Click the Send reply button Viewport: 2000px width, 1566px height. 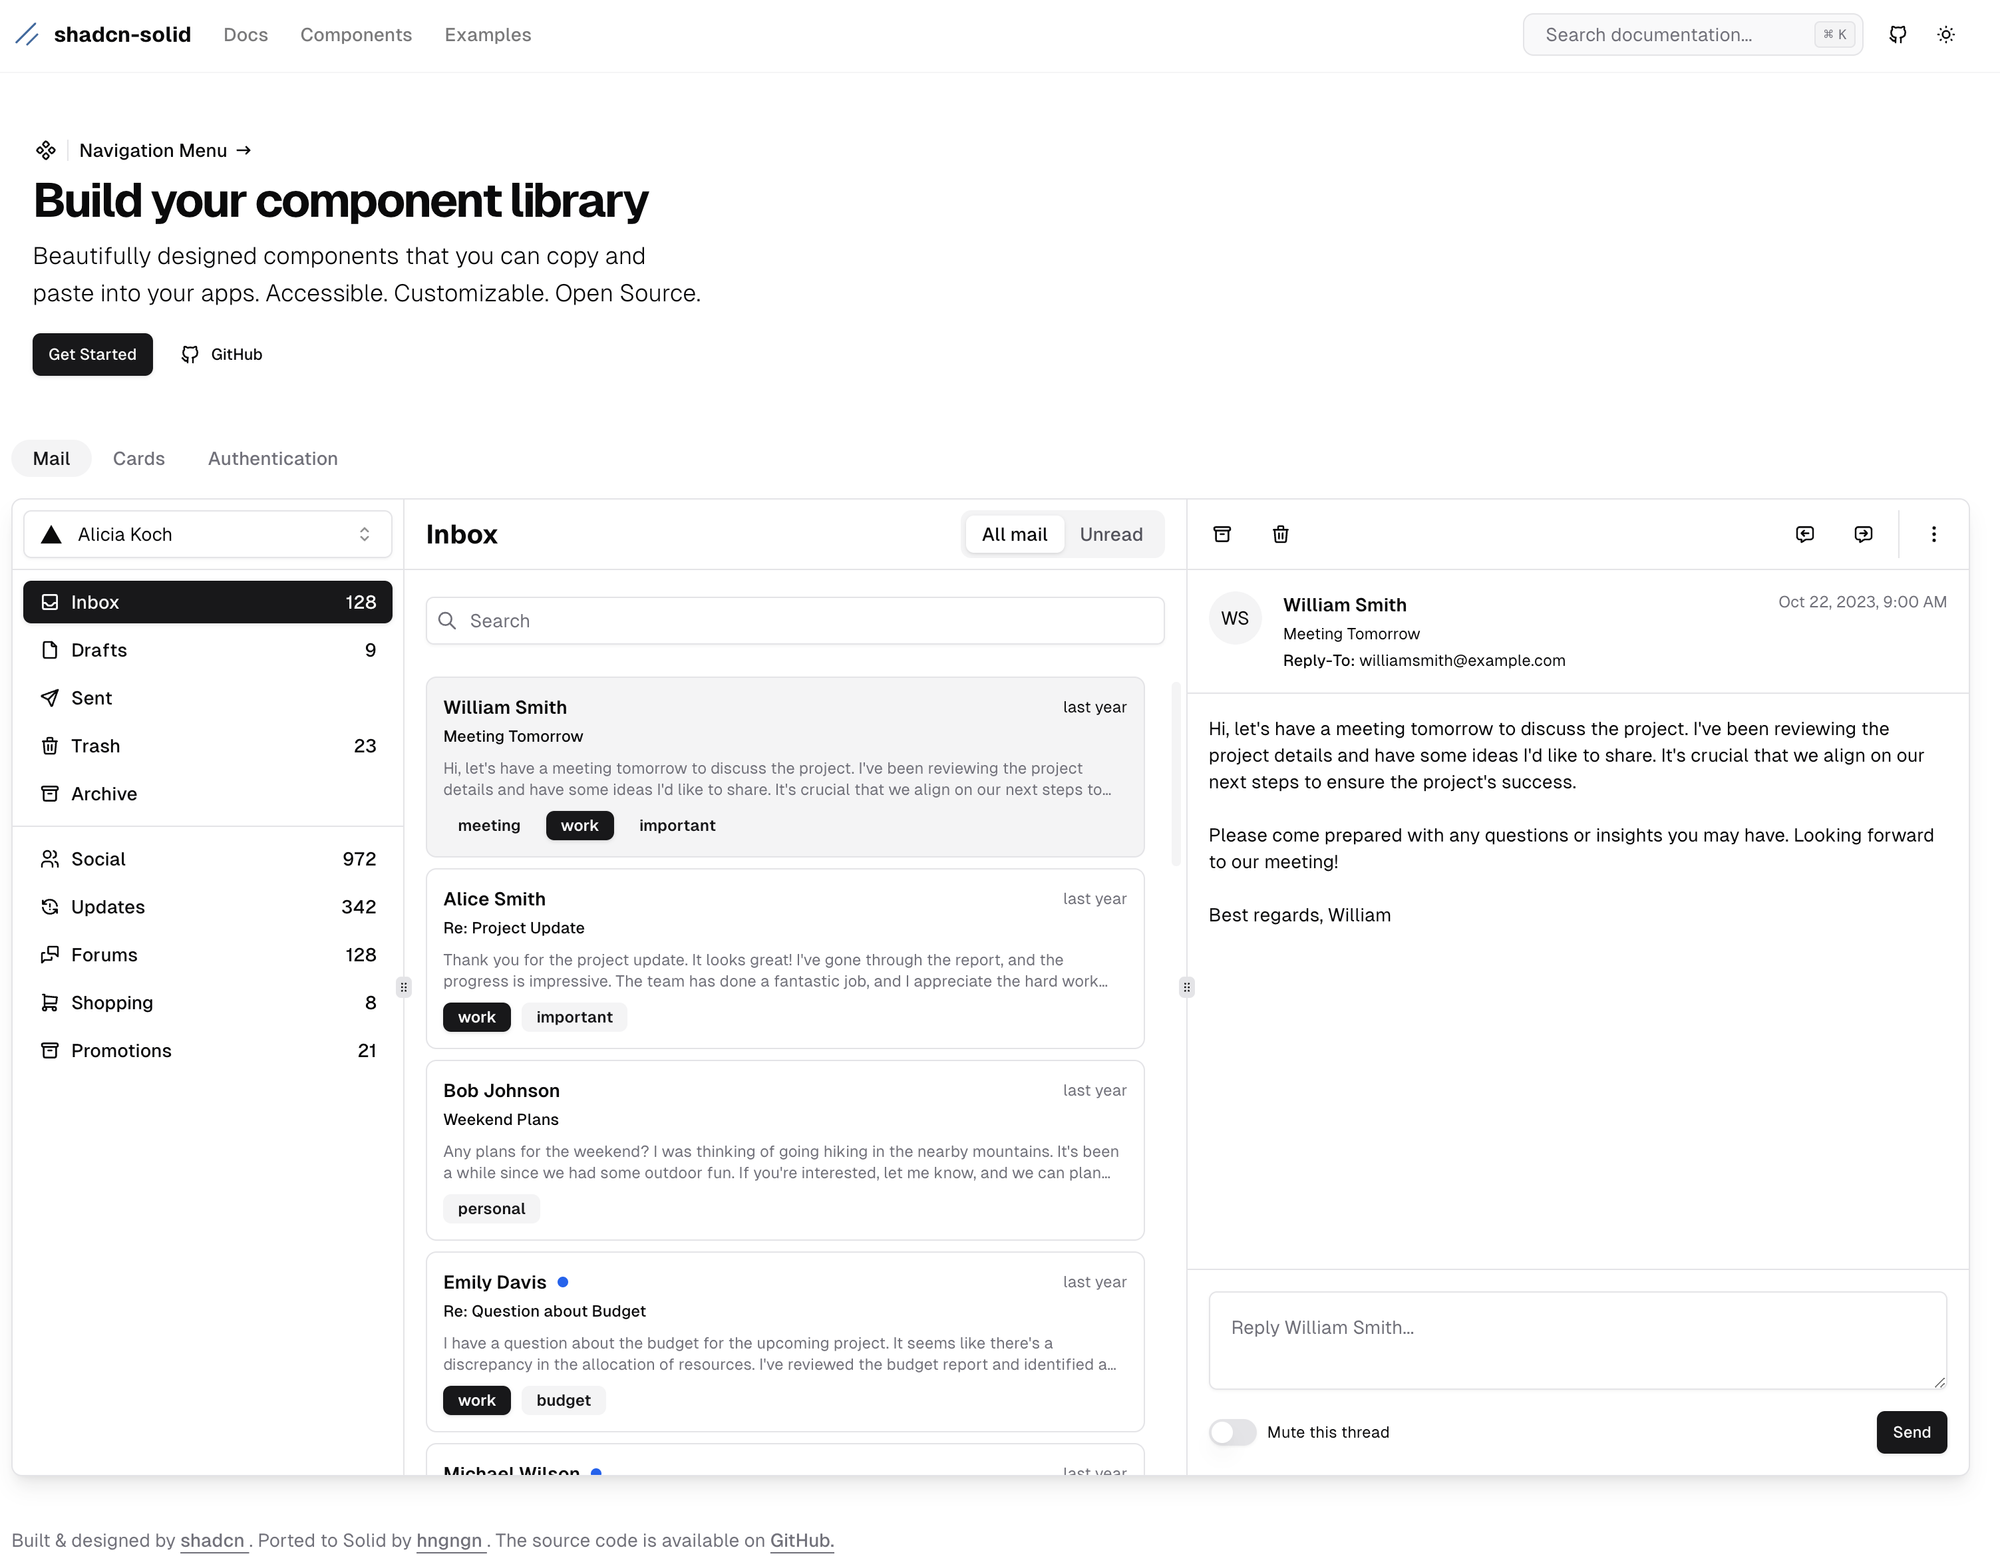[1911, 1431]
